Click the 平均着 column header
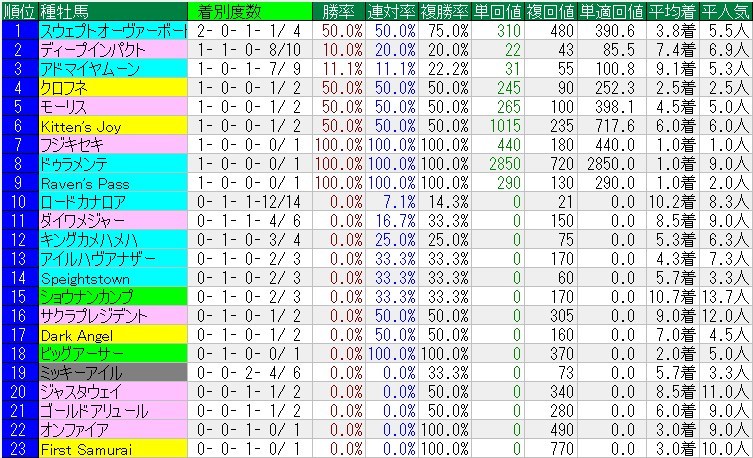753x458 pixels. pyautogui.click(x=672, y=11)
